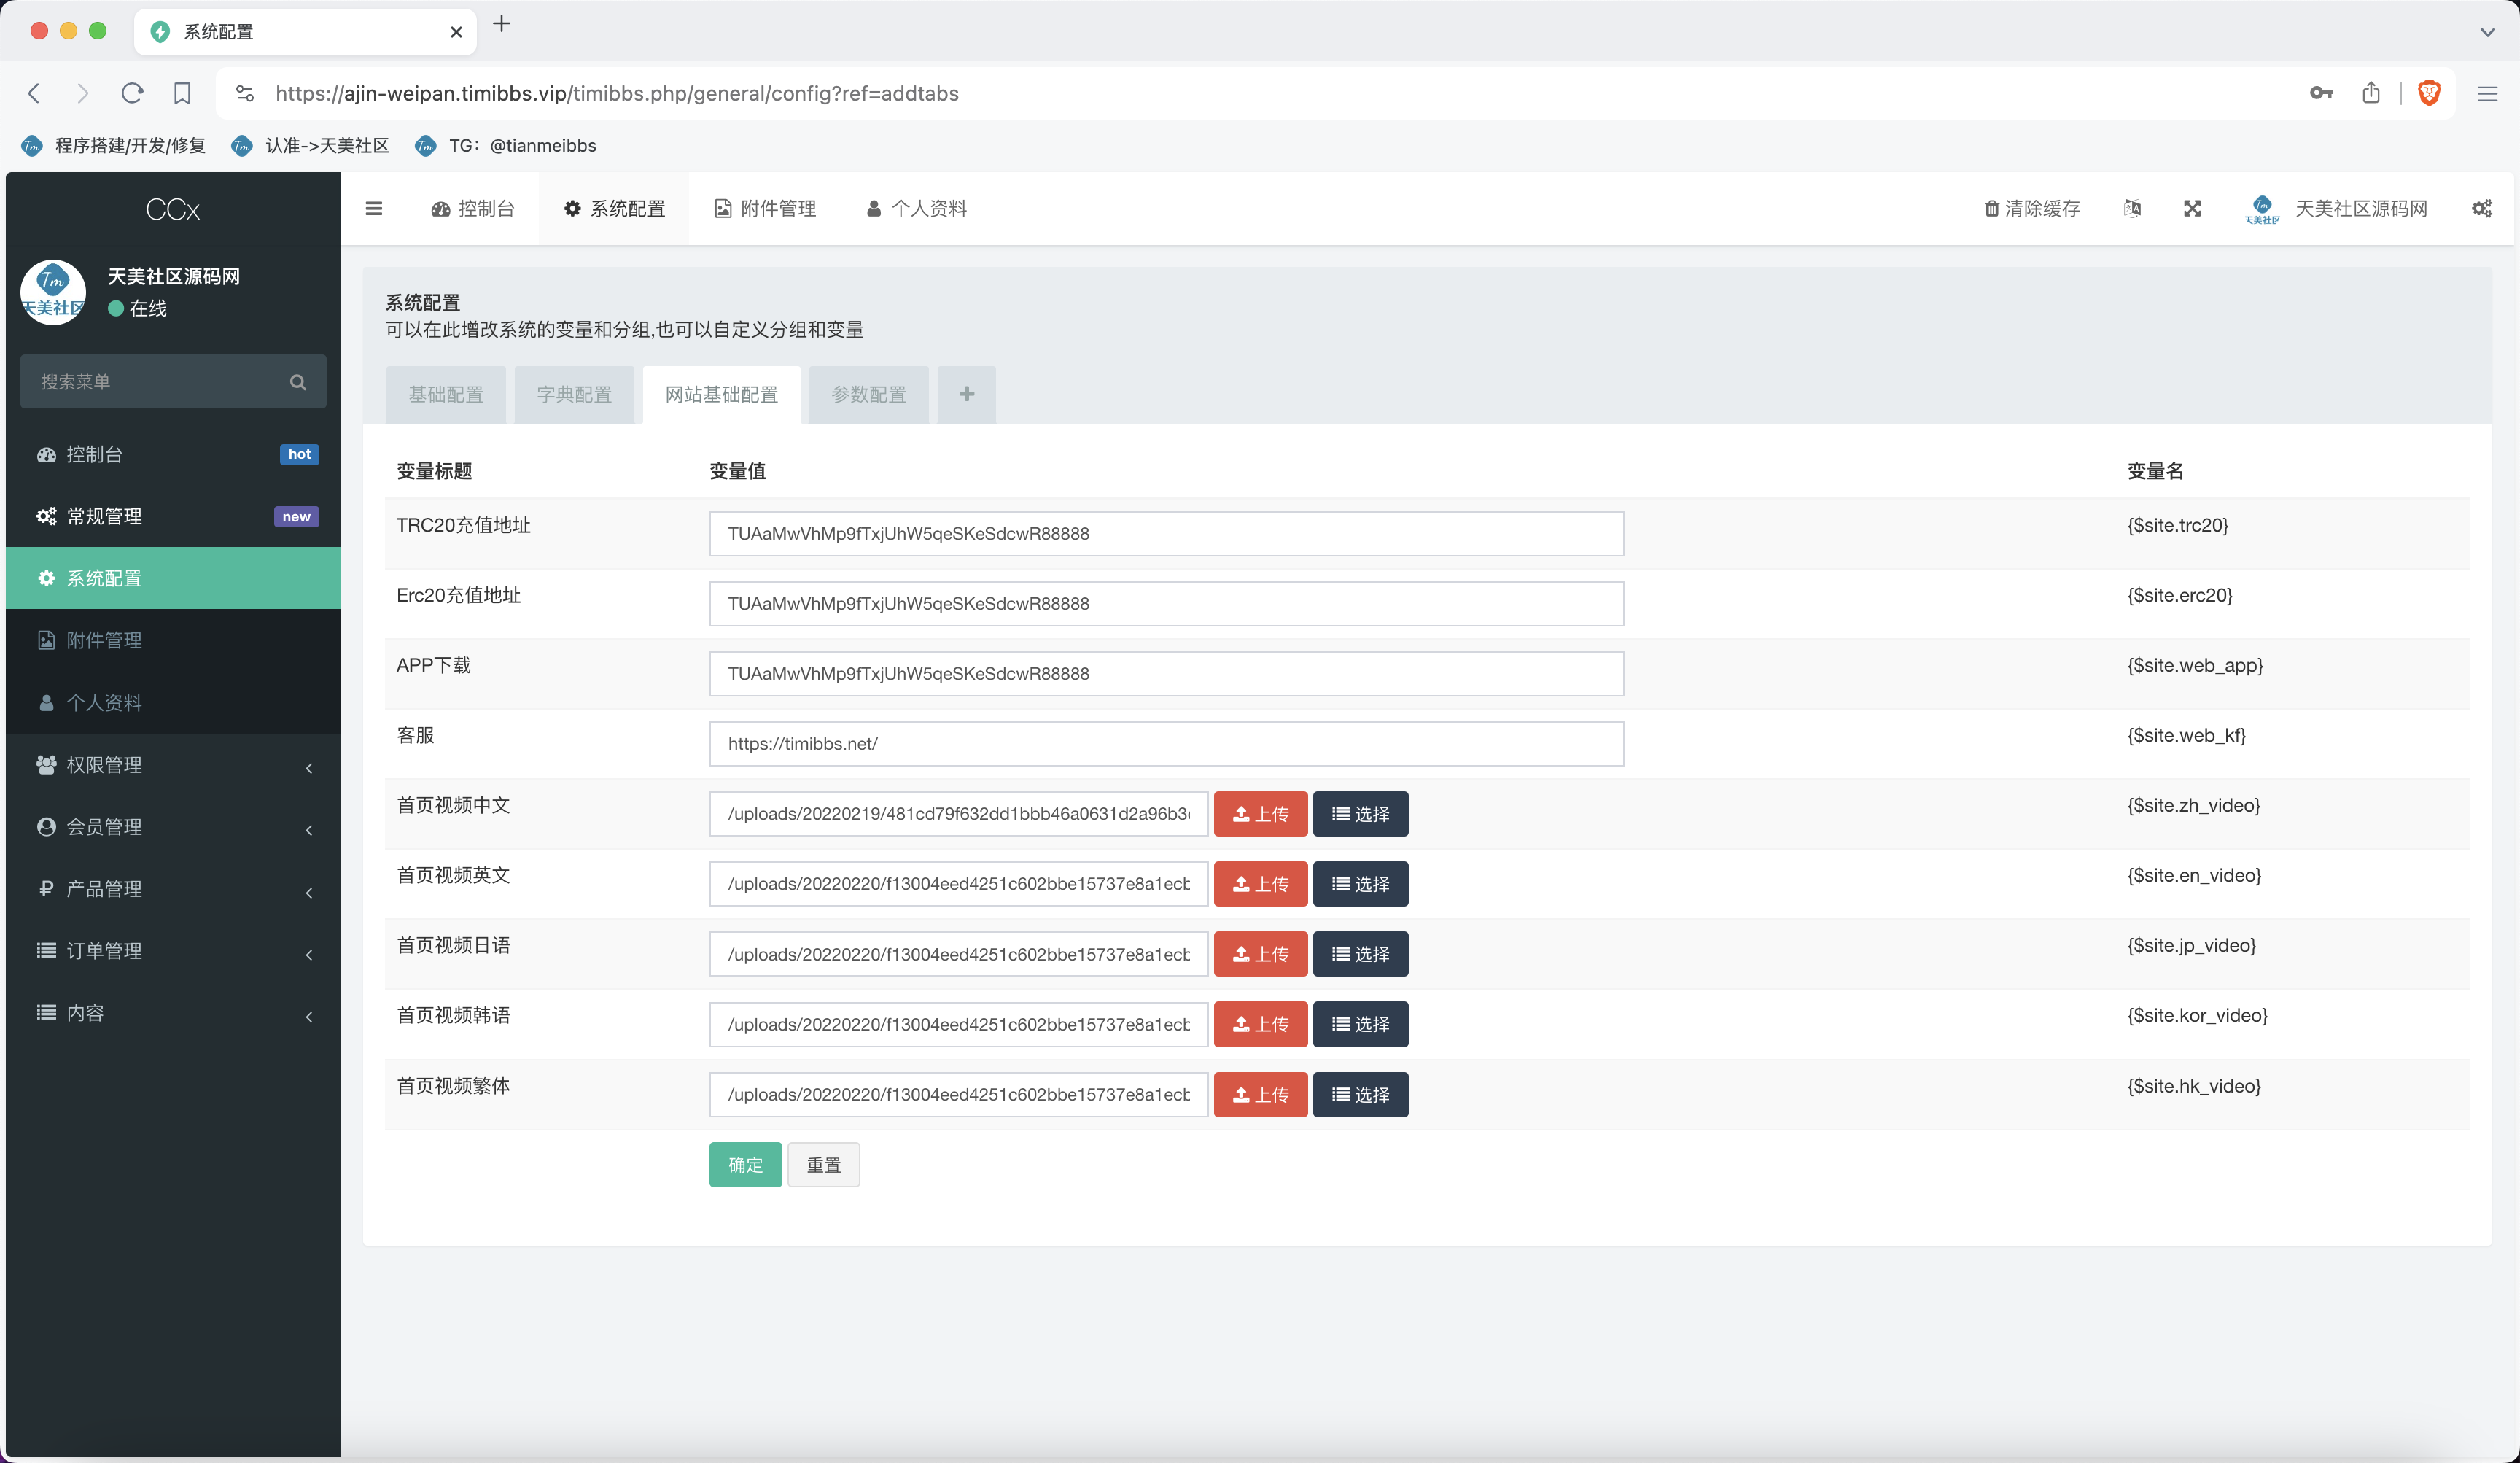Click the 选择 button for 首页视频英文

[x=1360, y=884]
